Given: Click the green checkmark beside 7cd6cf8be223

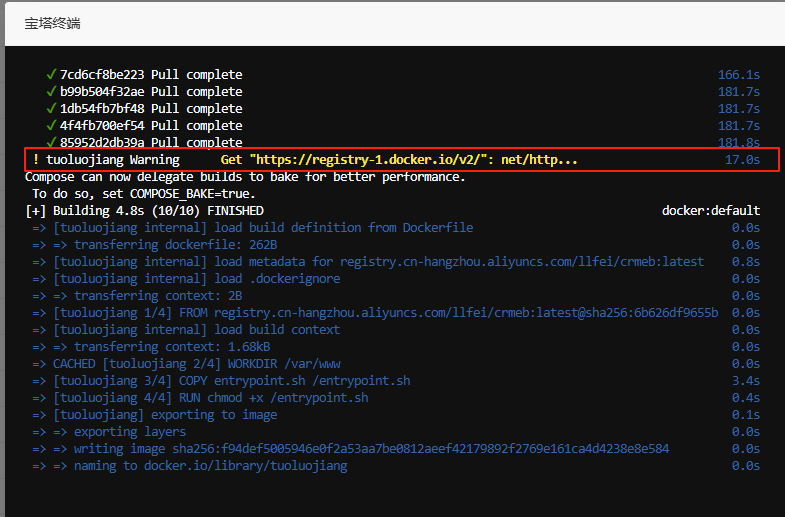Looking at the screenshot, I should coord(51,75).
